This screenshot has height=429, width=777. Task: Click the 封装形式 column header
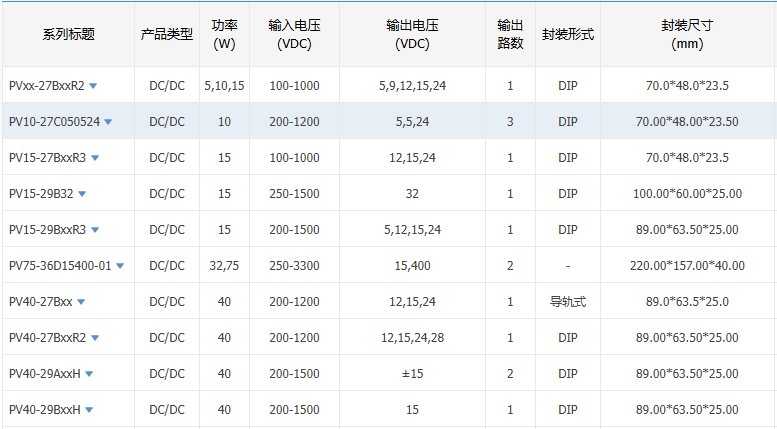567,35
